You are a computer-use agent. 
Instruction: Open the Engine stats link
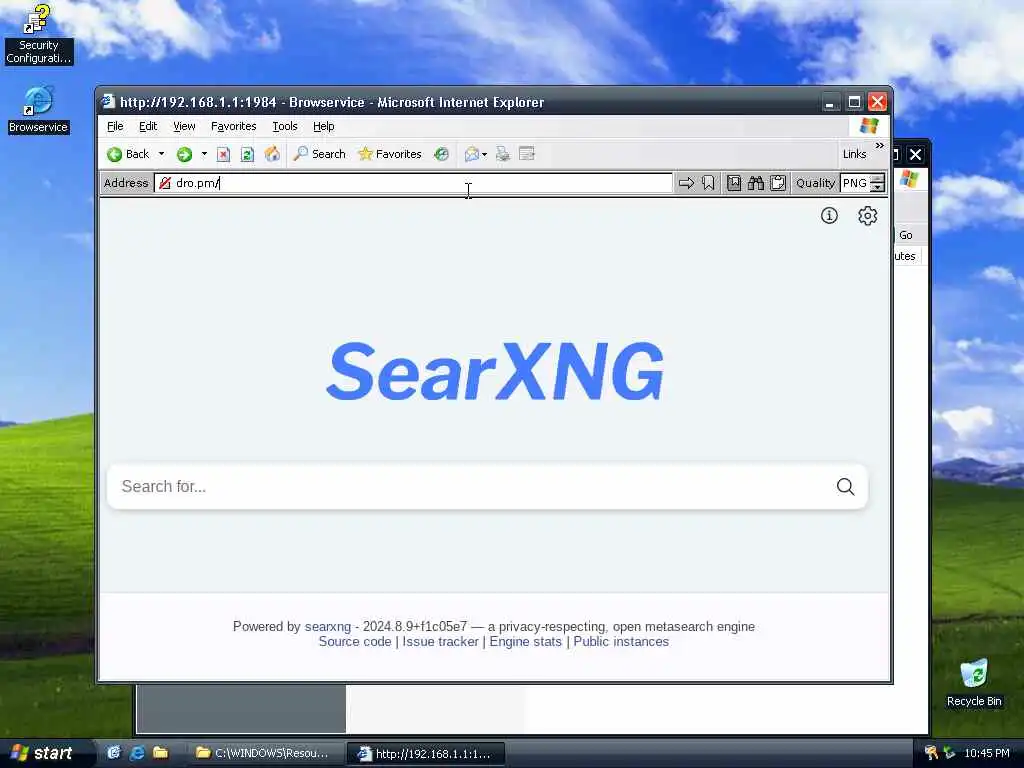[x=526, y=641]
